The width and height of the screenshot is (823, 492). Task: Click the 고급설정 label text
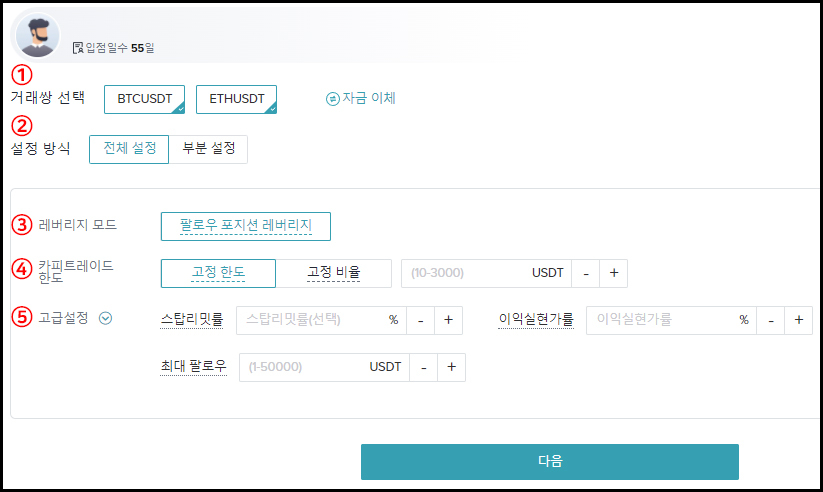pyautogui.click(x=63, y=318)
